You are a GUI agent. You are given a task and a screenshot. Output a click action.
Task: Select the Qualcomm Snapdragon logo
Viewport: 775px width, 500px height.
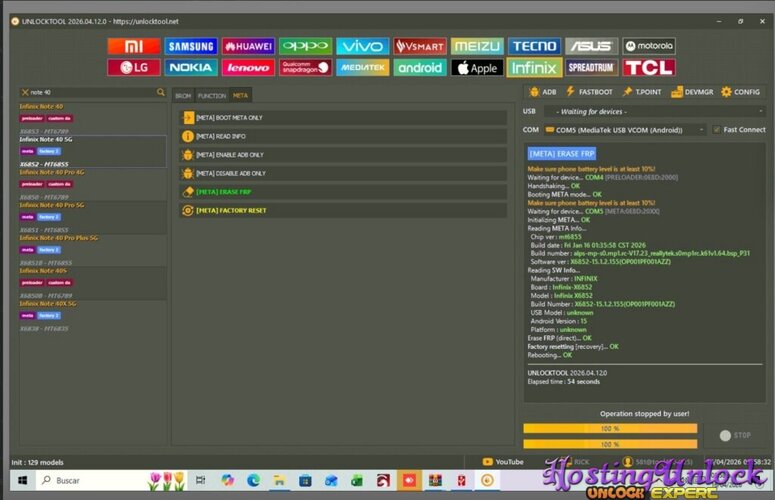tap(305, 68)
